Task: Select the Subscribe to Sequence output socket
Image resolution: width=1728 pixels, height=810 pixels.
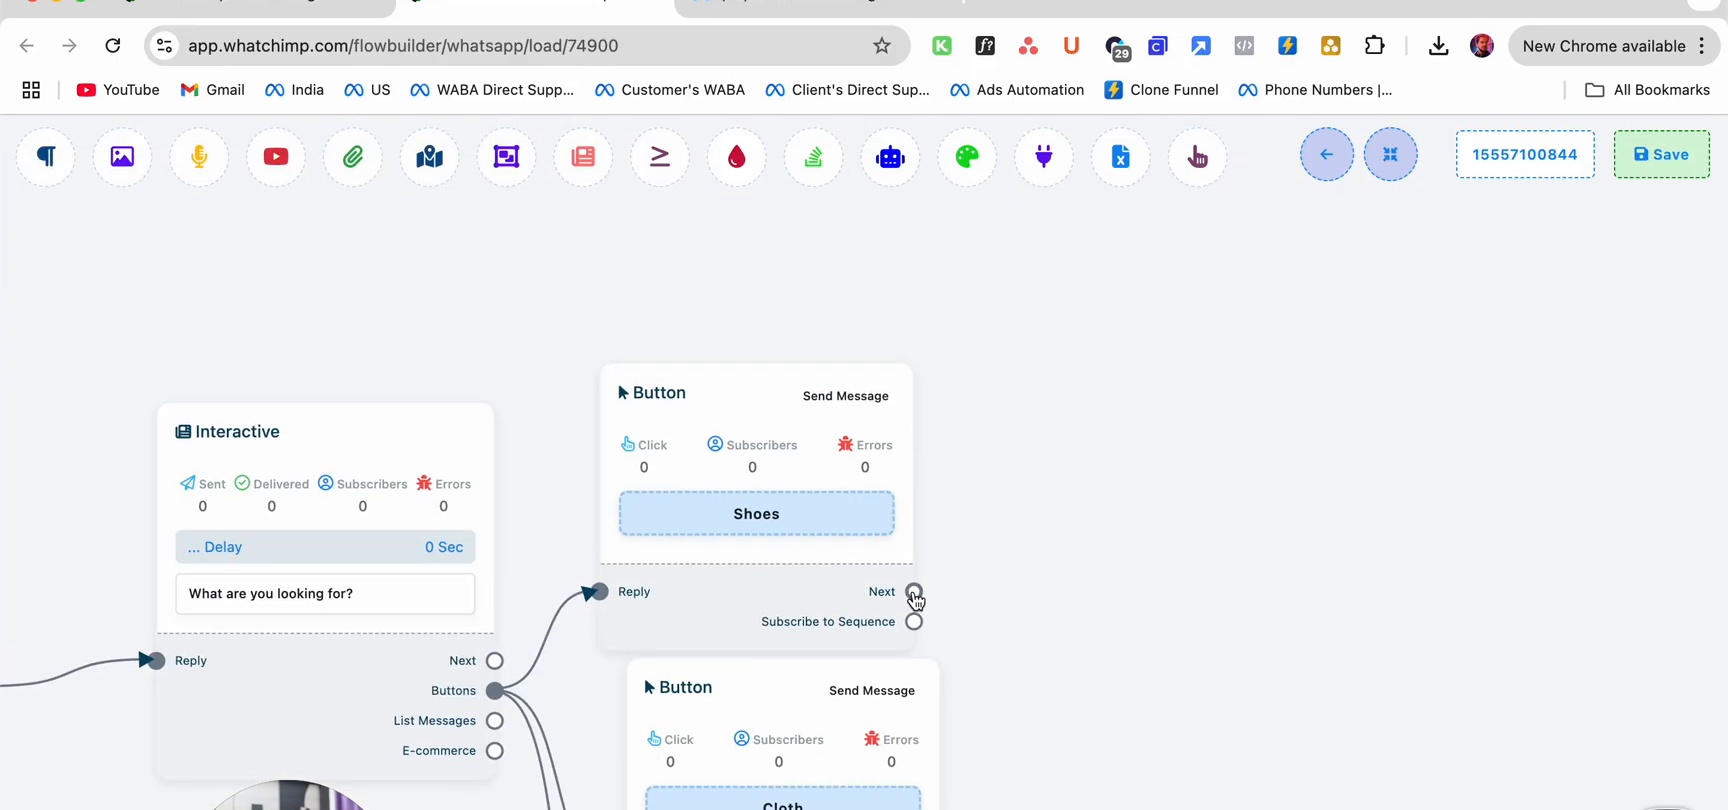Action: pyautogui.click(x=914, y=622)
